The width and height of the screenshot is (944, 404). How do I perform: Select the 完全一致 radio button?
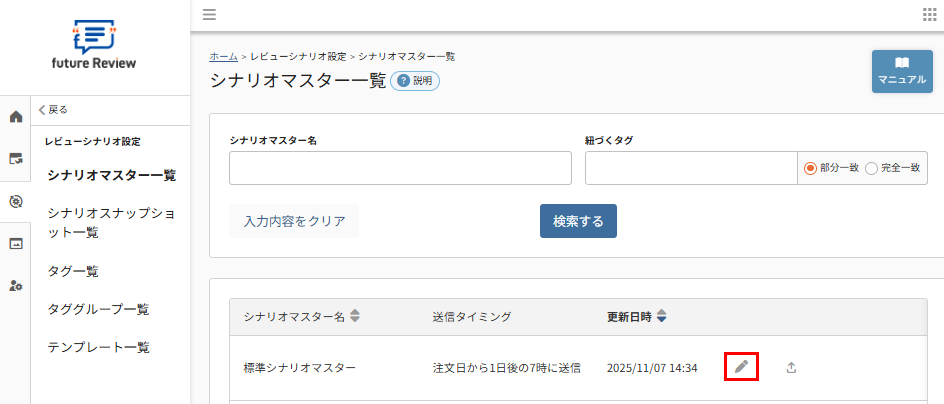pyautogui.click(x=871, y=168)
